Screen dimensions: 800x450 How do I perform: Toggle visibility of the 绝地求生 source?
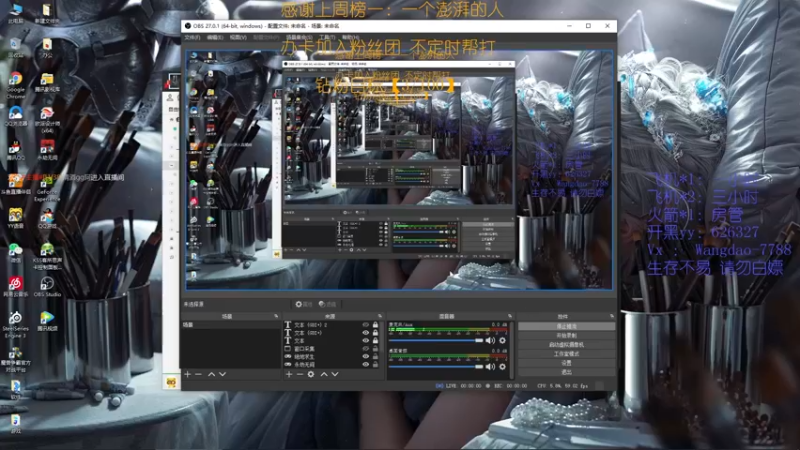tap(365, 357)
